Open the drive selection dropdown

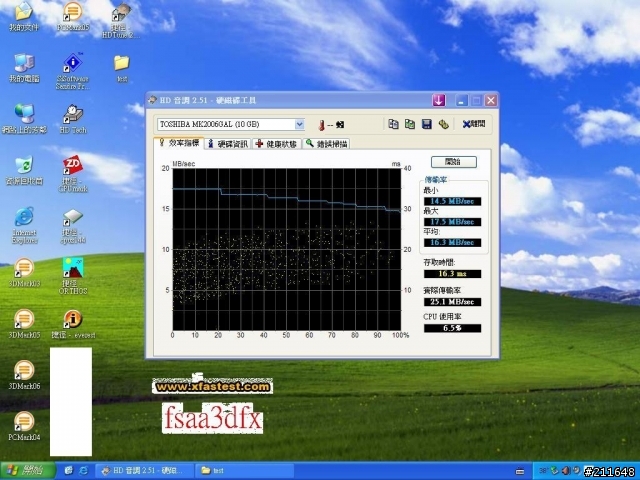[299, 124]
